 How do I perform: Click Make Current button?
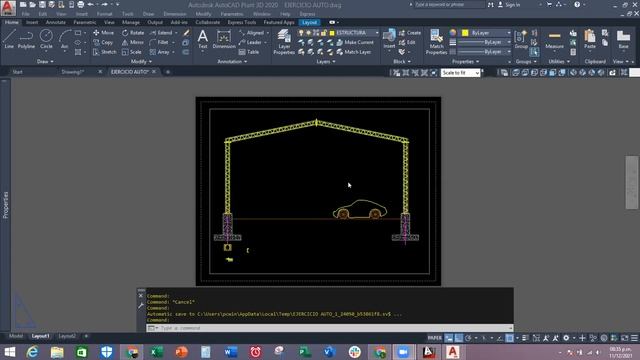[355, 42]
